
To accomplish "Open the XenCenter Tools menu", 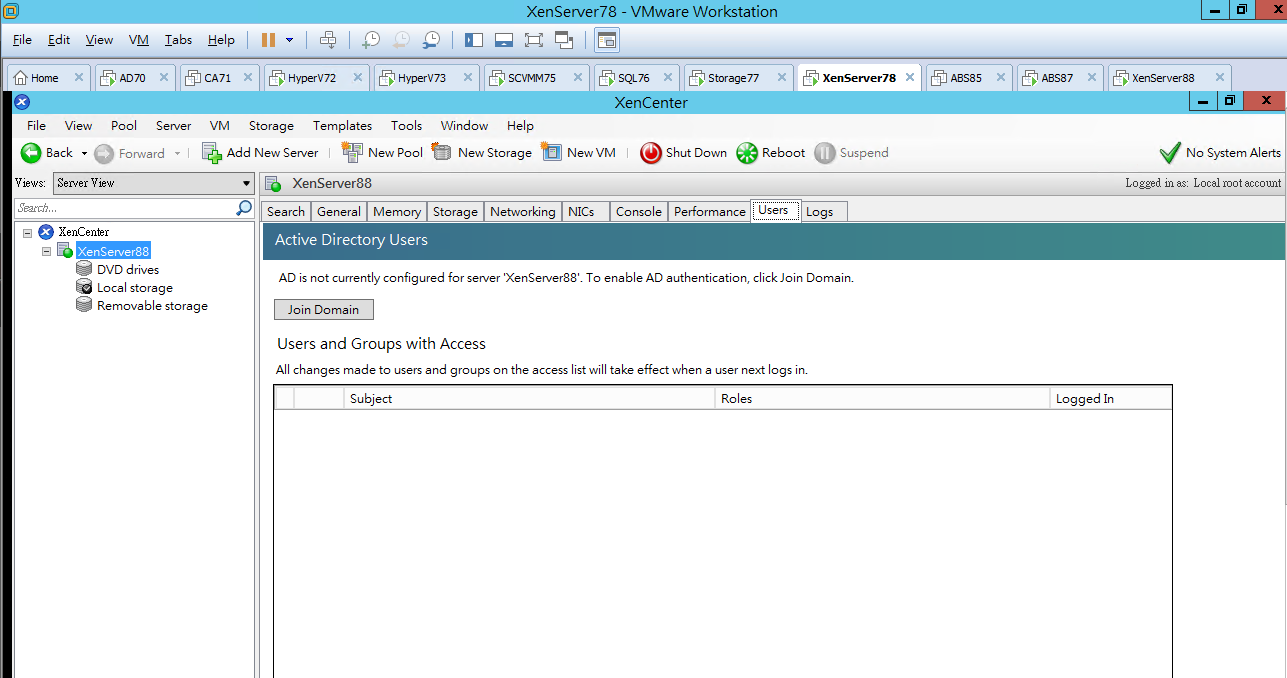I will 406,126.
